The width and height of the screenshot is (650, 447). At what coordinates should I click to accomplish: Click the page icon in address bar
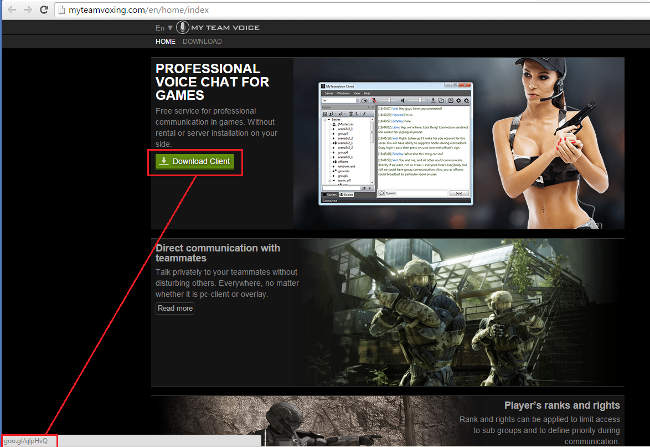click(61, 10)
